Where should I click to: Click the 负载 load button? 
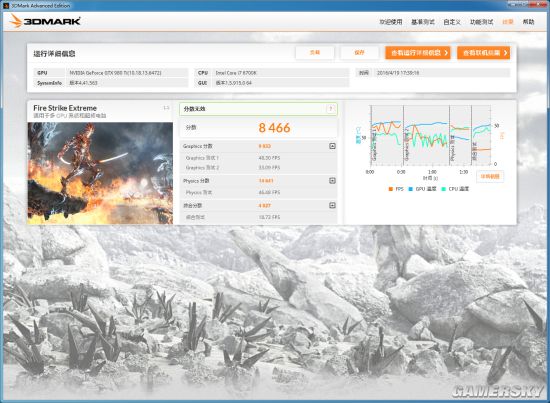click(315, 53)
